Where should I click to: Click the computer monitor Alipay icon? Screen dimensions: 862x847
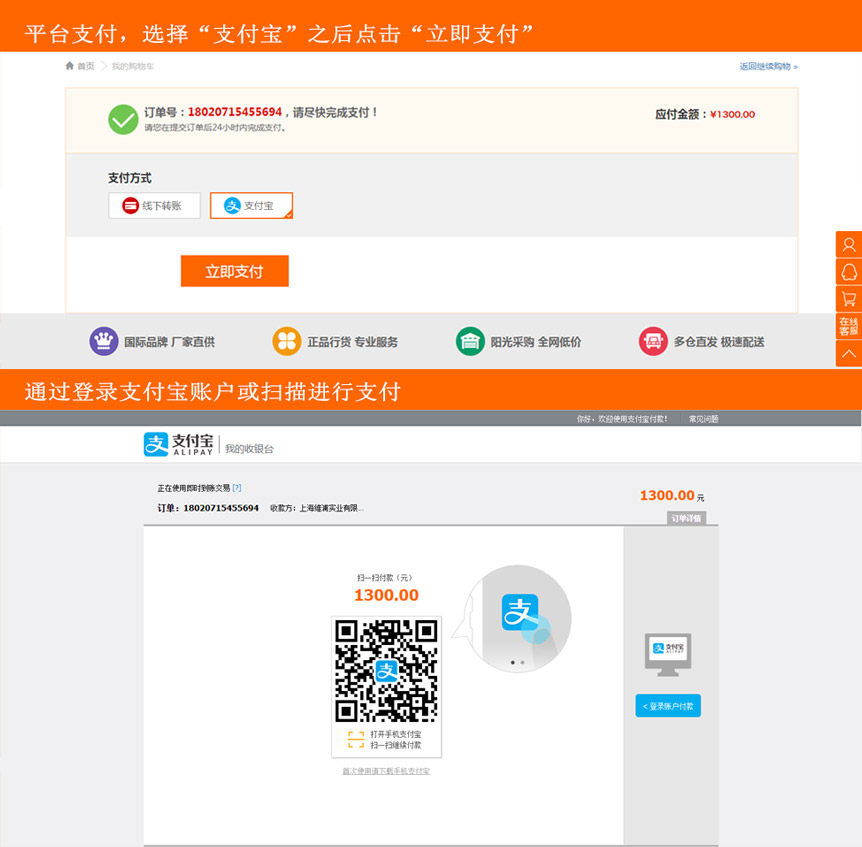pyautogui.click(x=668, y=655)
